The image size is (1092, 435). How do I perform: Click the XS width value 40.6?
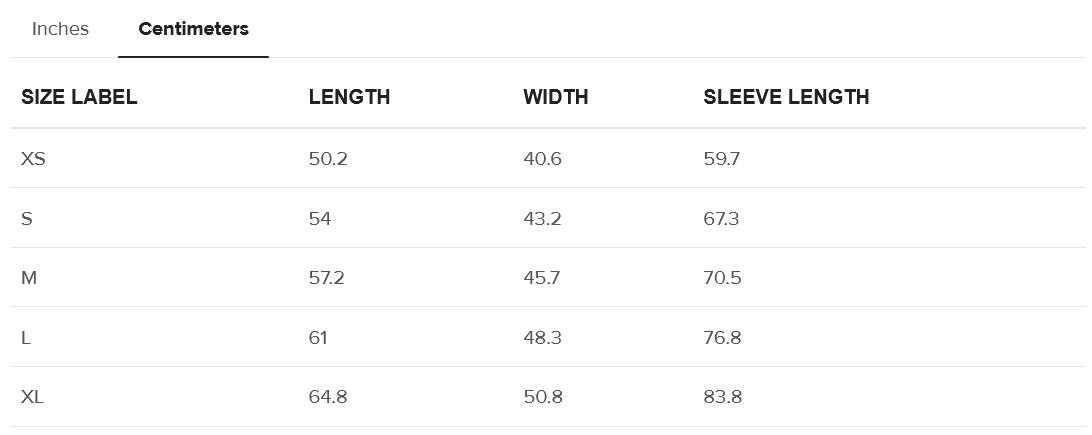[x=542, y=158]
